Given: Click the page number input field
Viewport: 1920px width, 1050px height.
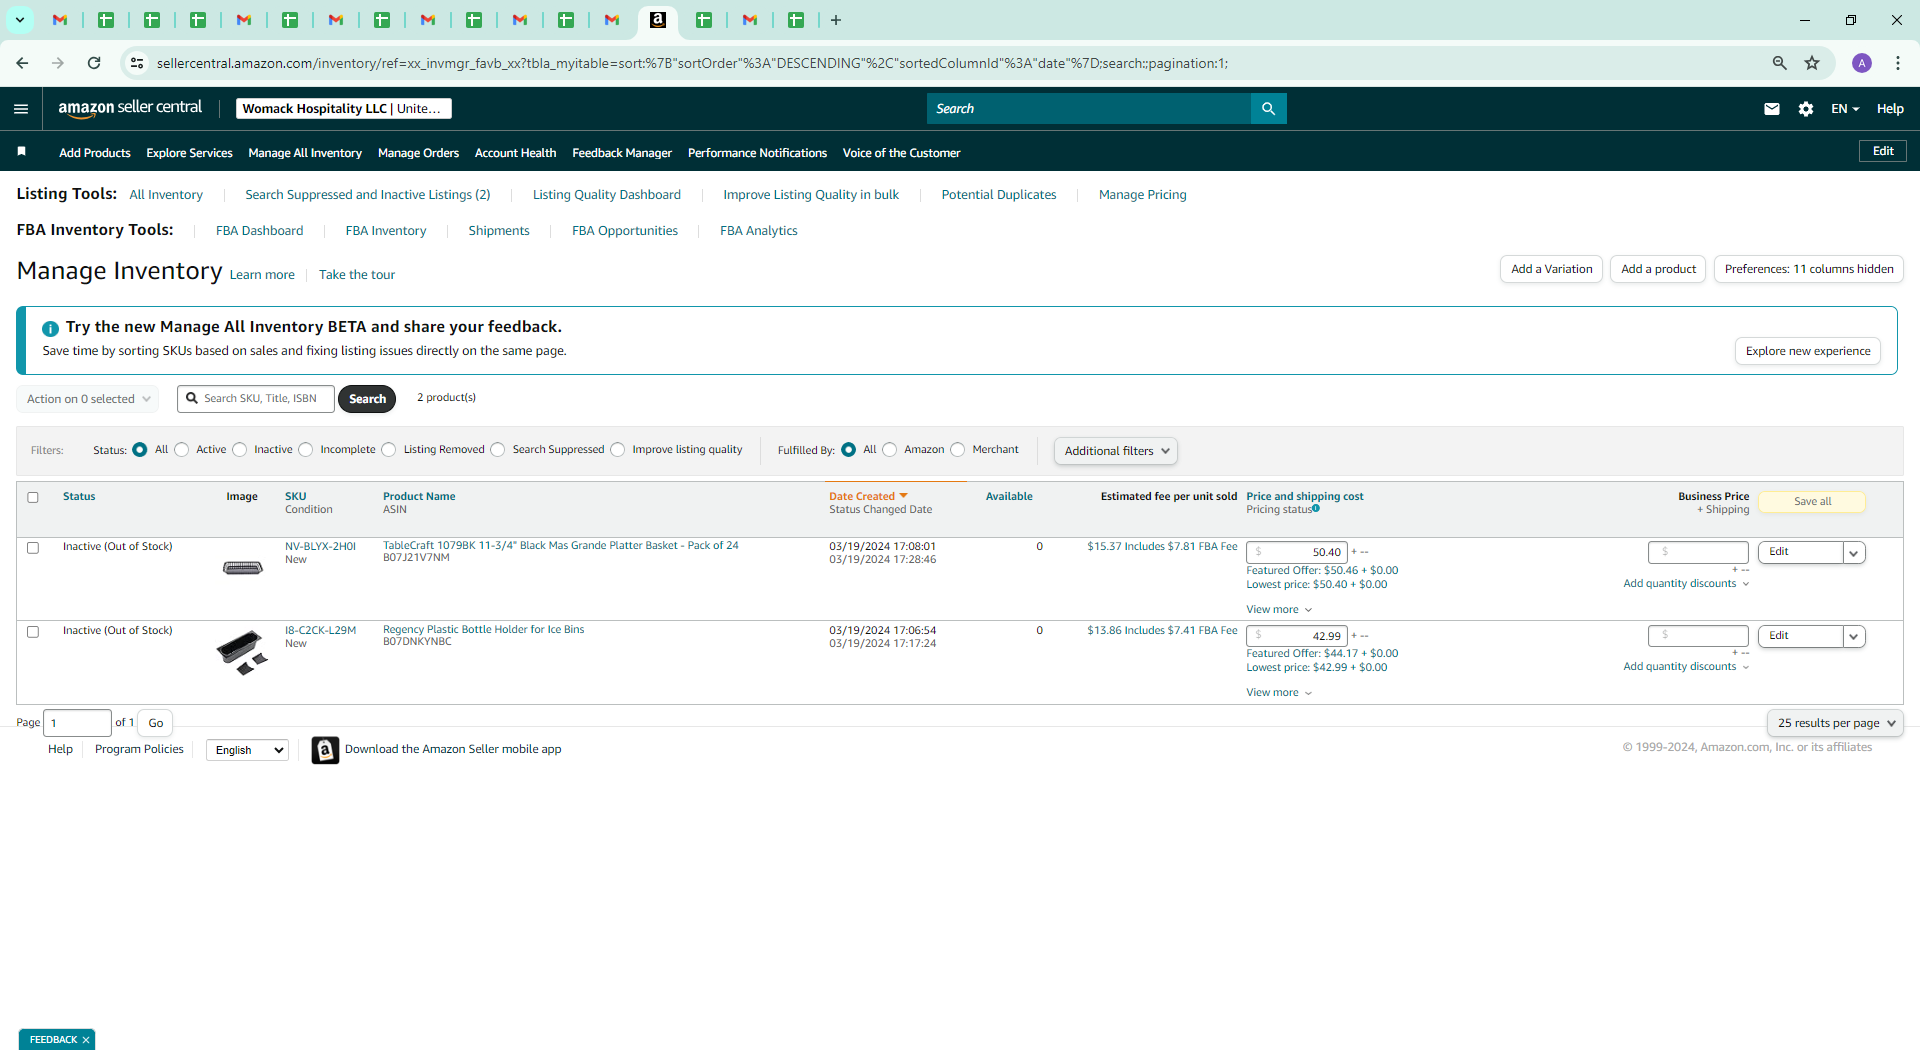Looking at the screenshot, I should [x=77, y=723].
